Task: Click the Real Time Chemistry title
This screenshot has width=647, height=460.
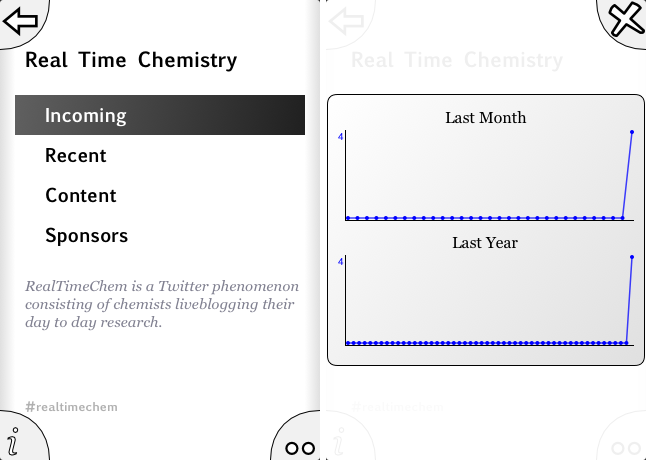Action: [x=131, y=60]
